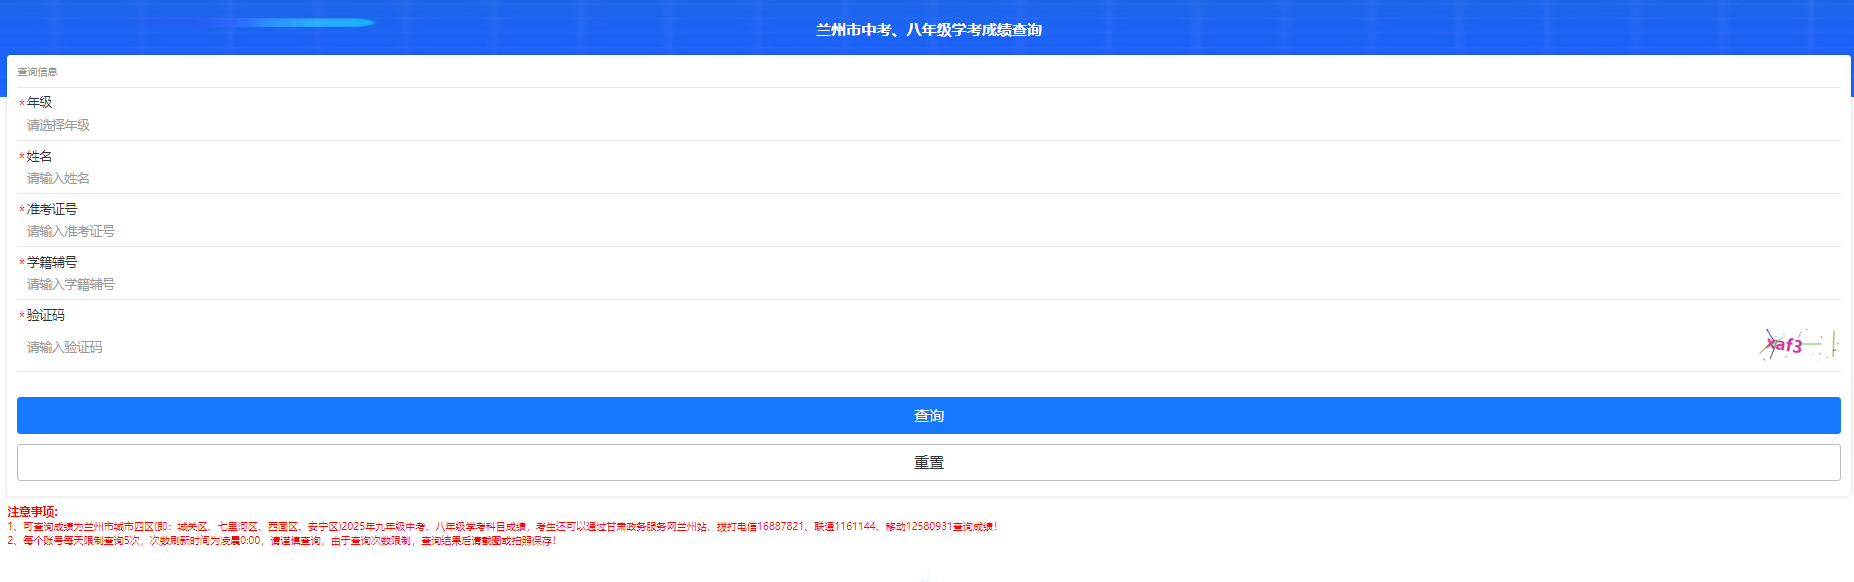Viewport: 1854px width, 582px height.
Task: Click notice line 1 about 可查询成绩
Action: pos(502,526)
